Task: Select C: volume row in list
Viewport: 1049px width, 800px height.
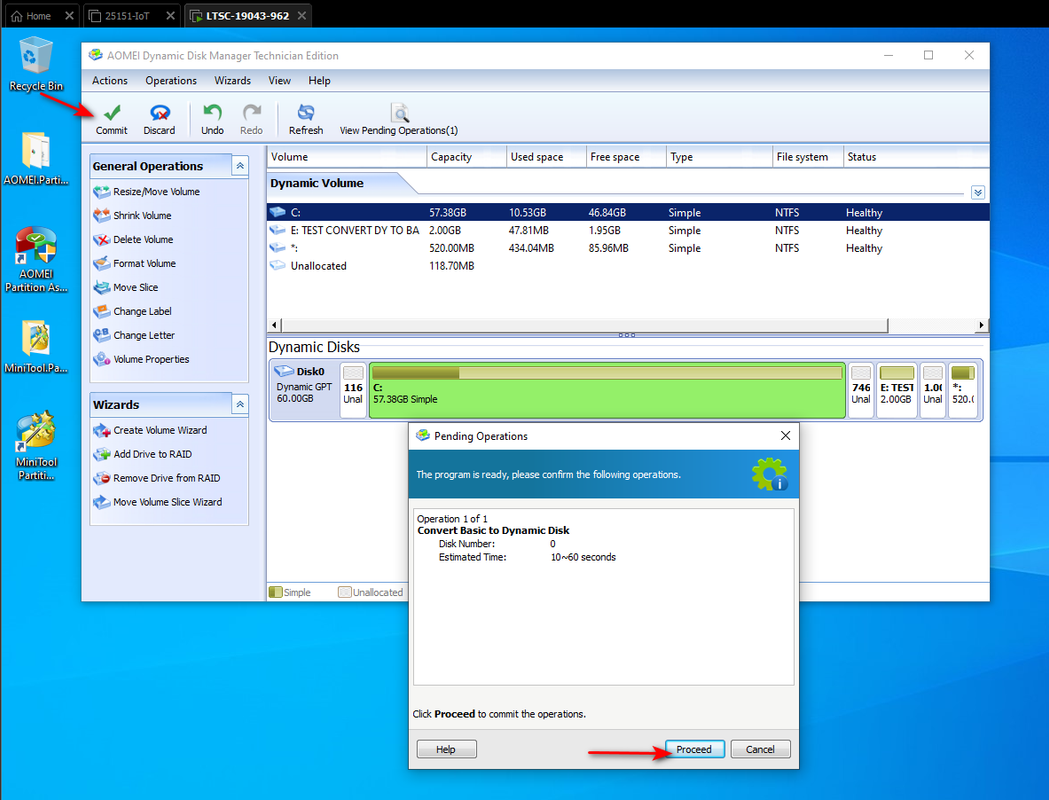Action: [628, 213]
